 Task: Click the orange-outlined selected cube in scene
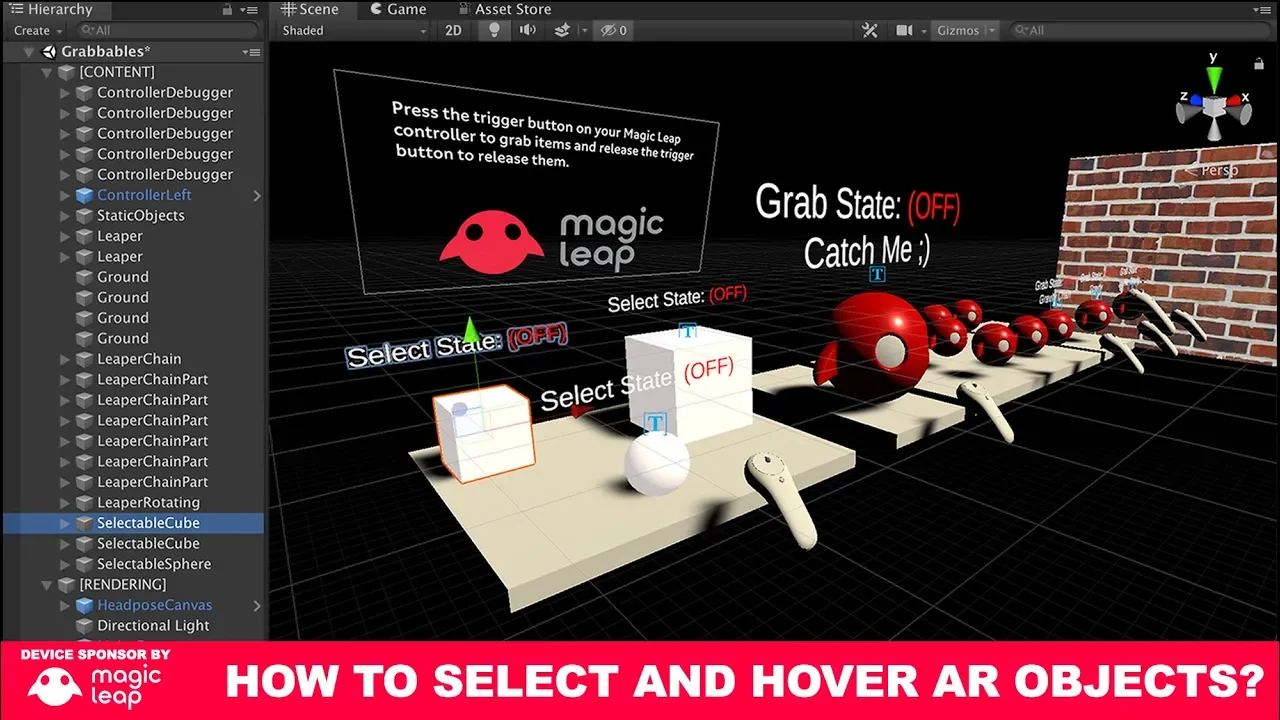click(x=484, y=436)
